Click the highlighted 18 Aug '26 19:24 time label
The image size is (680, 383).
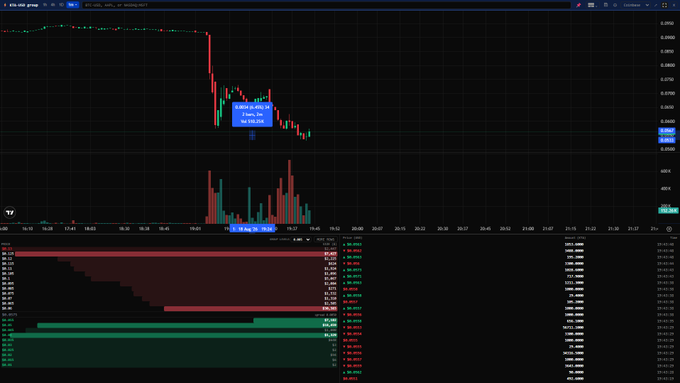click(x=252, y=229)
